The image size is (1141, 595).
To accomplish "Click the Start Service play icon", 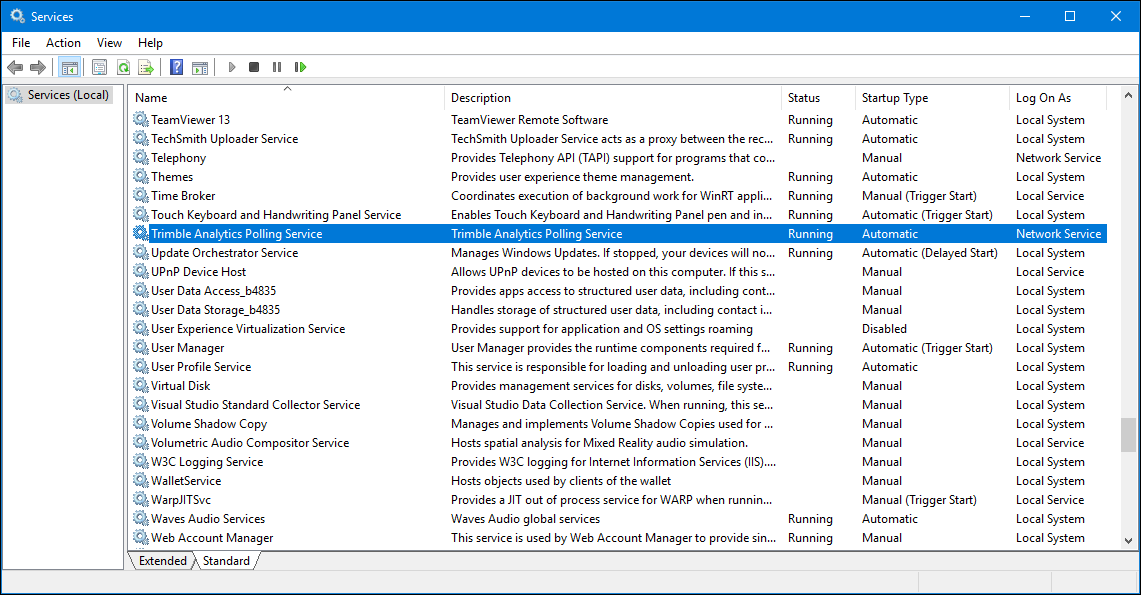I will pos(231,67).
